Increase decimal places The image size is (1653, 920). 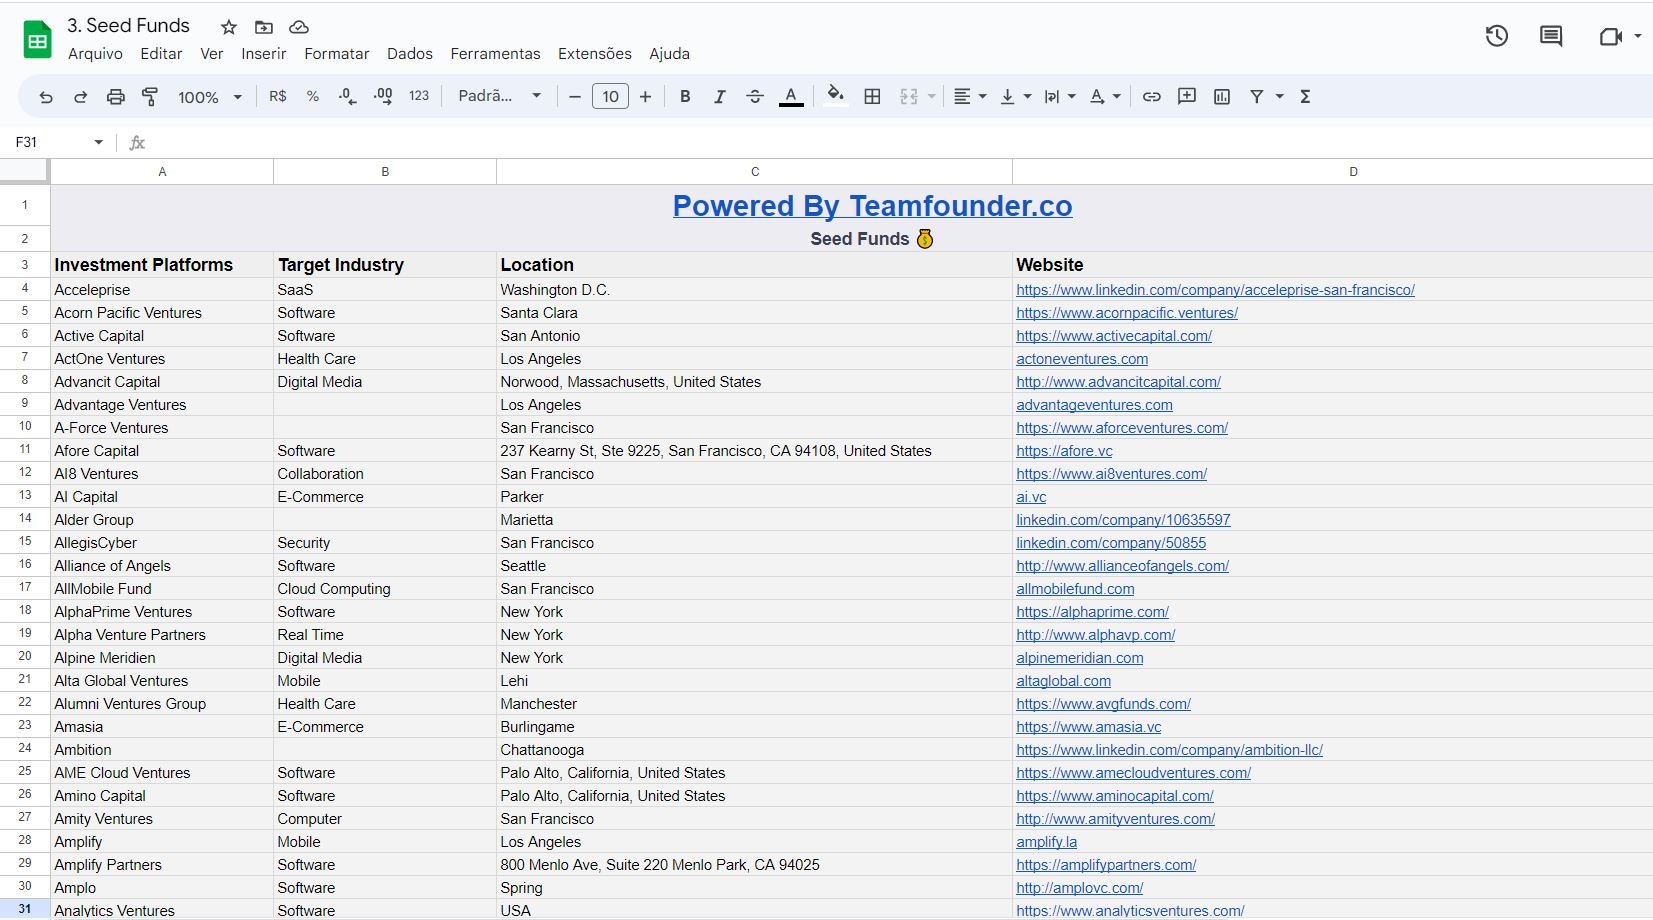[x=383, y=97]
